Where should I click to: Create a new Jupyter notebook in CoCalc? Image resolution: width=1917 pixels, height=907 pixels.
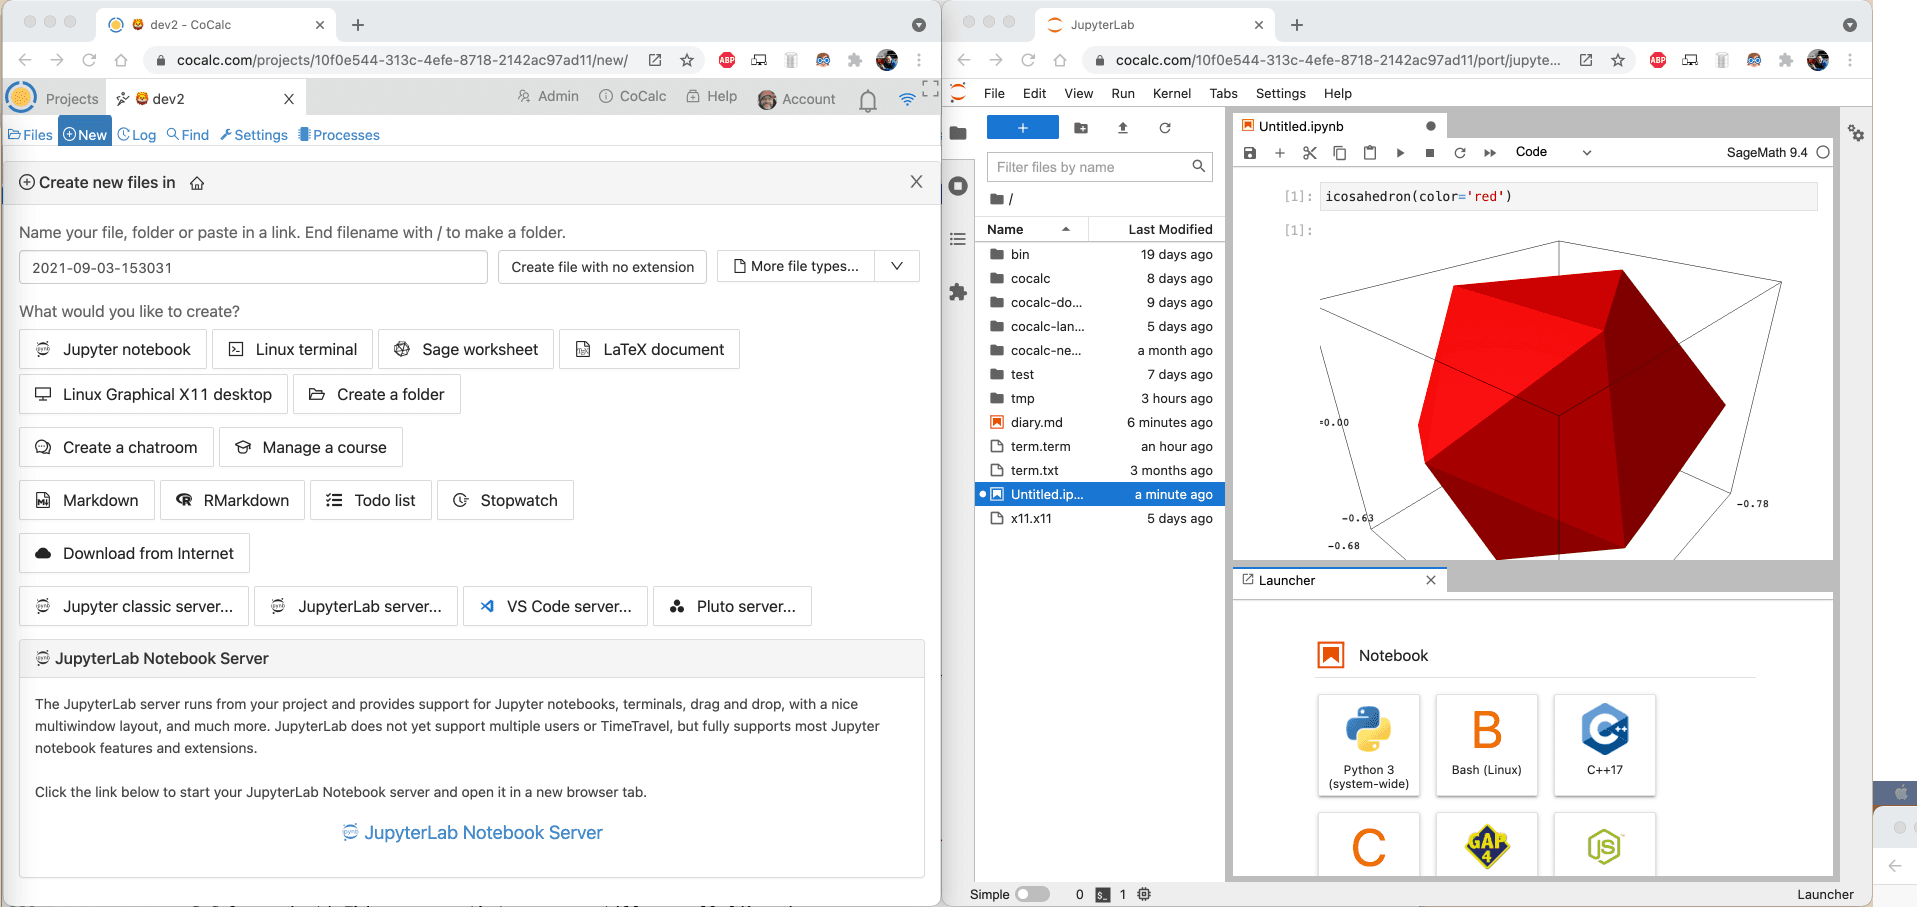coord(113,349)
